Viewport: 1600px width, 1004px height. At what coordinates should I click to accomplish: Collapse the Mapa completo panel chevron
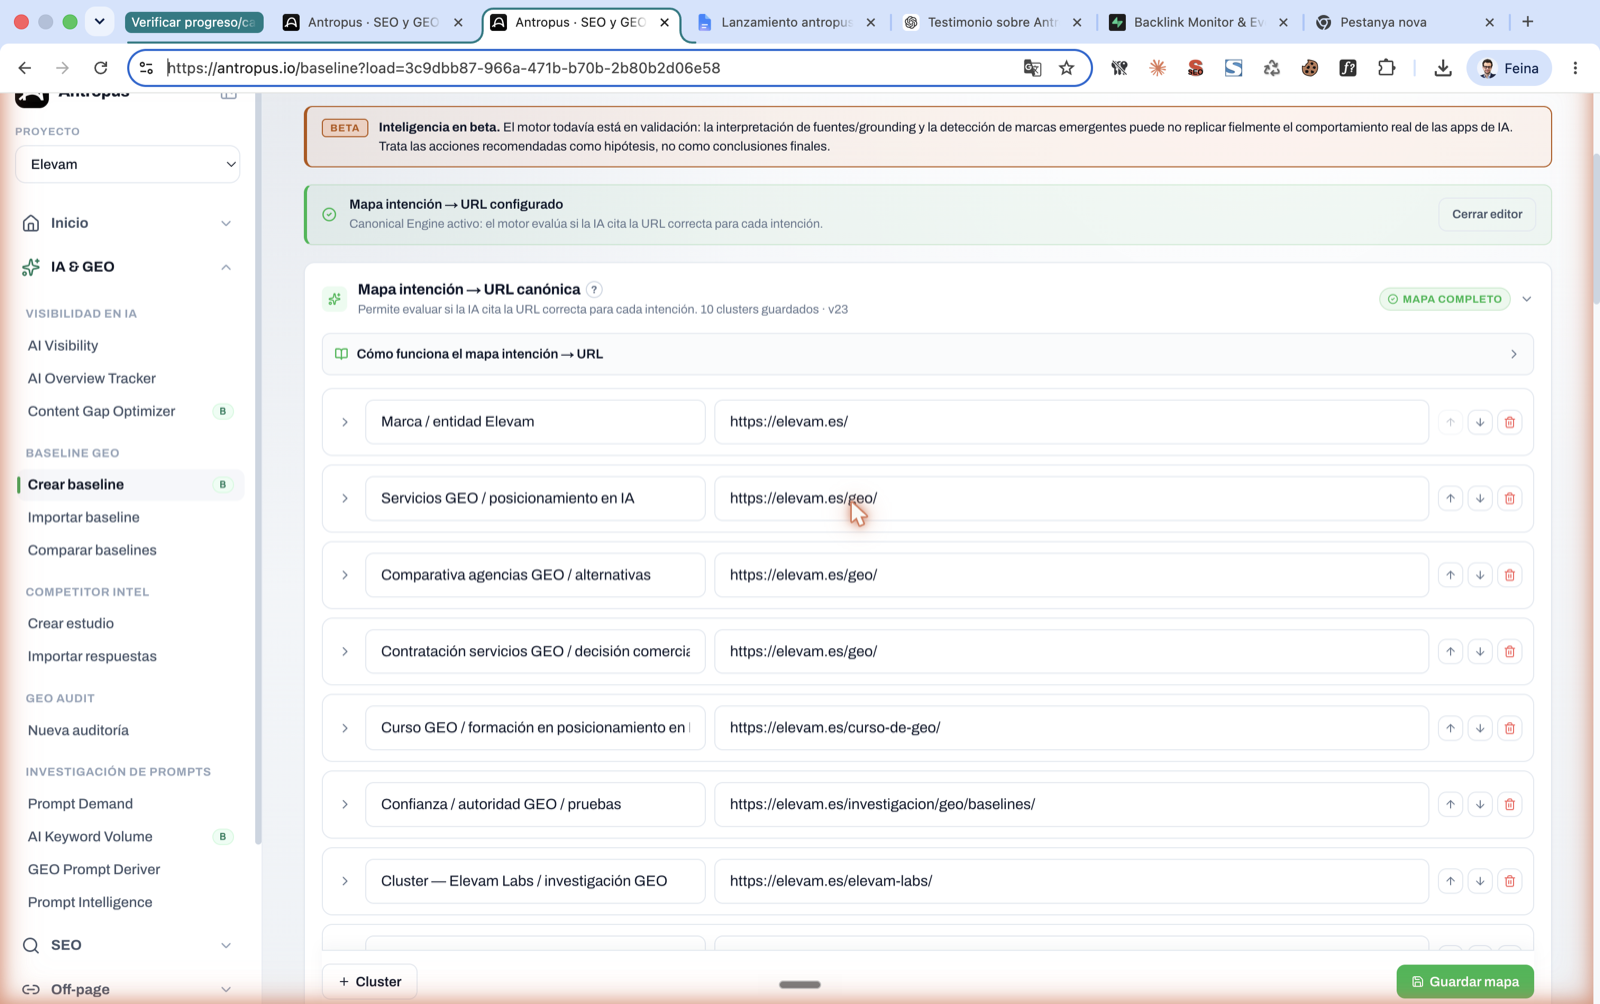1527,299
